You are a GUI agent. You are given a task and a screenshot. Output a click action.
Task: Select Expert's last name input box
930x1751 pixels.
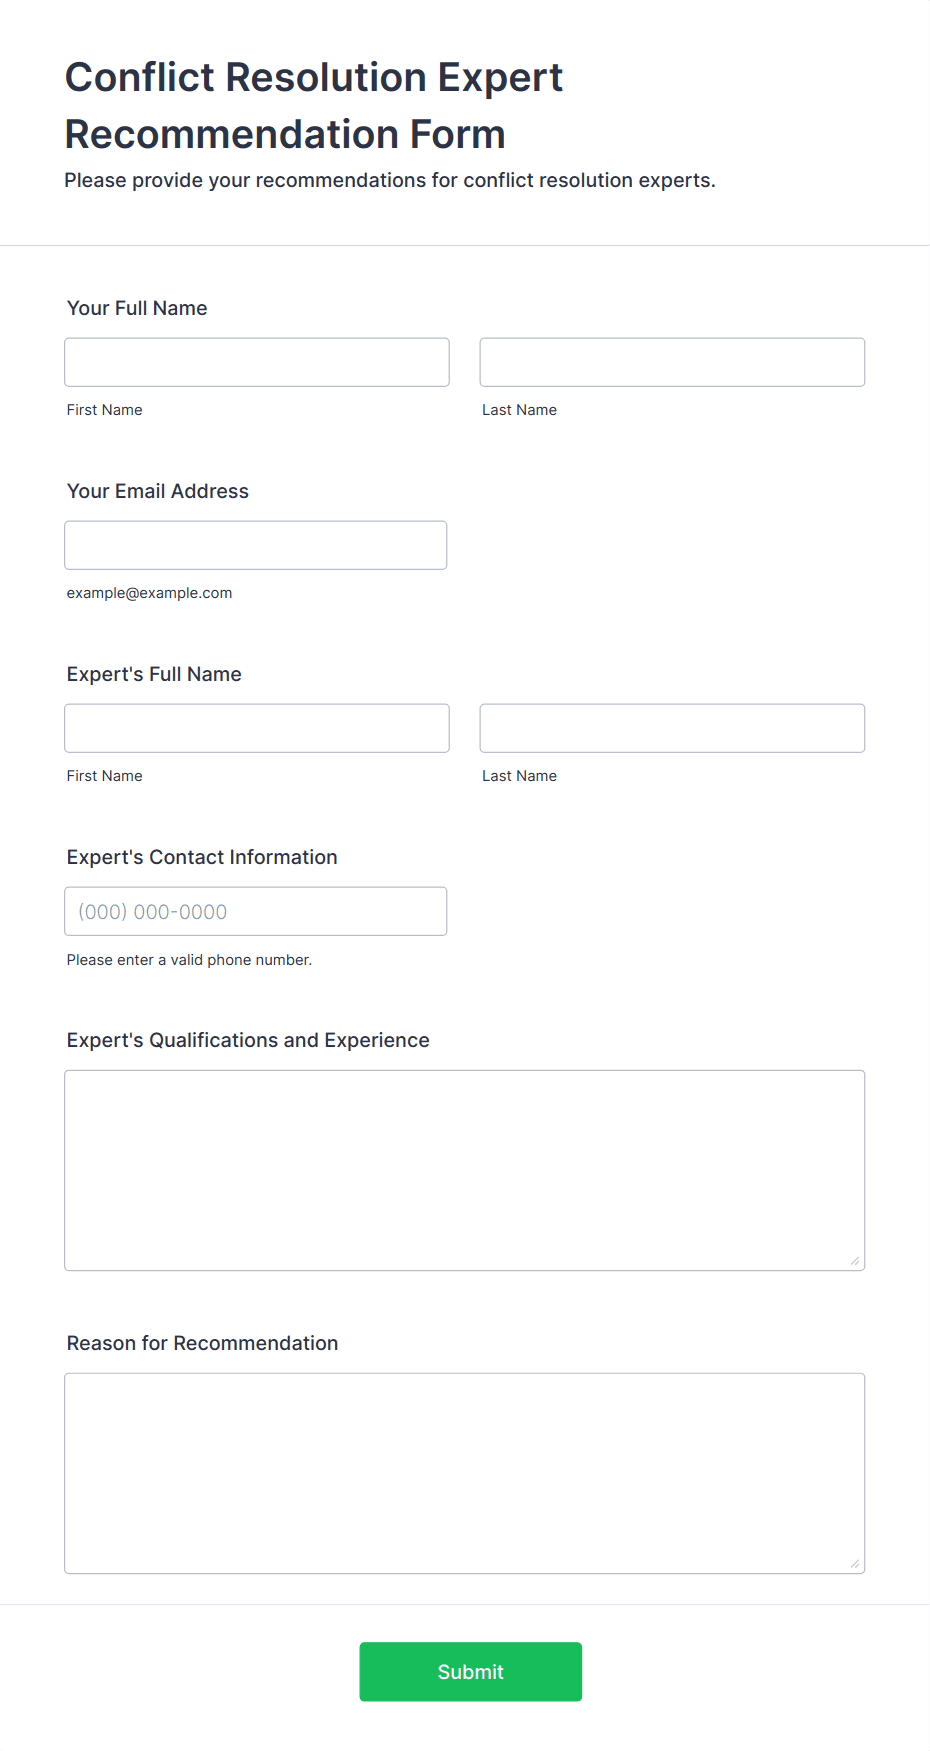tap(672, 728)
